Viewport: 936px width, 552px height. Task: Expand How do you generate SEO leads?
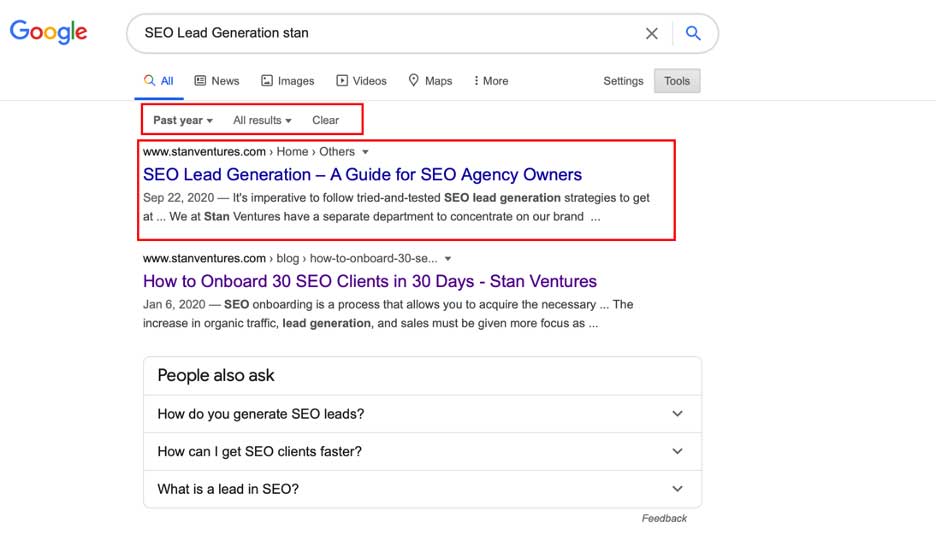pyautogui.click(x=423, y=414)
